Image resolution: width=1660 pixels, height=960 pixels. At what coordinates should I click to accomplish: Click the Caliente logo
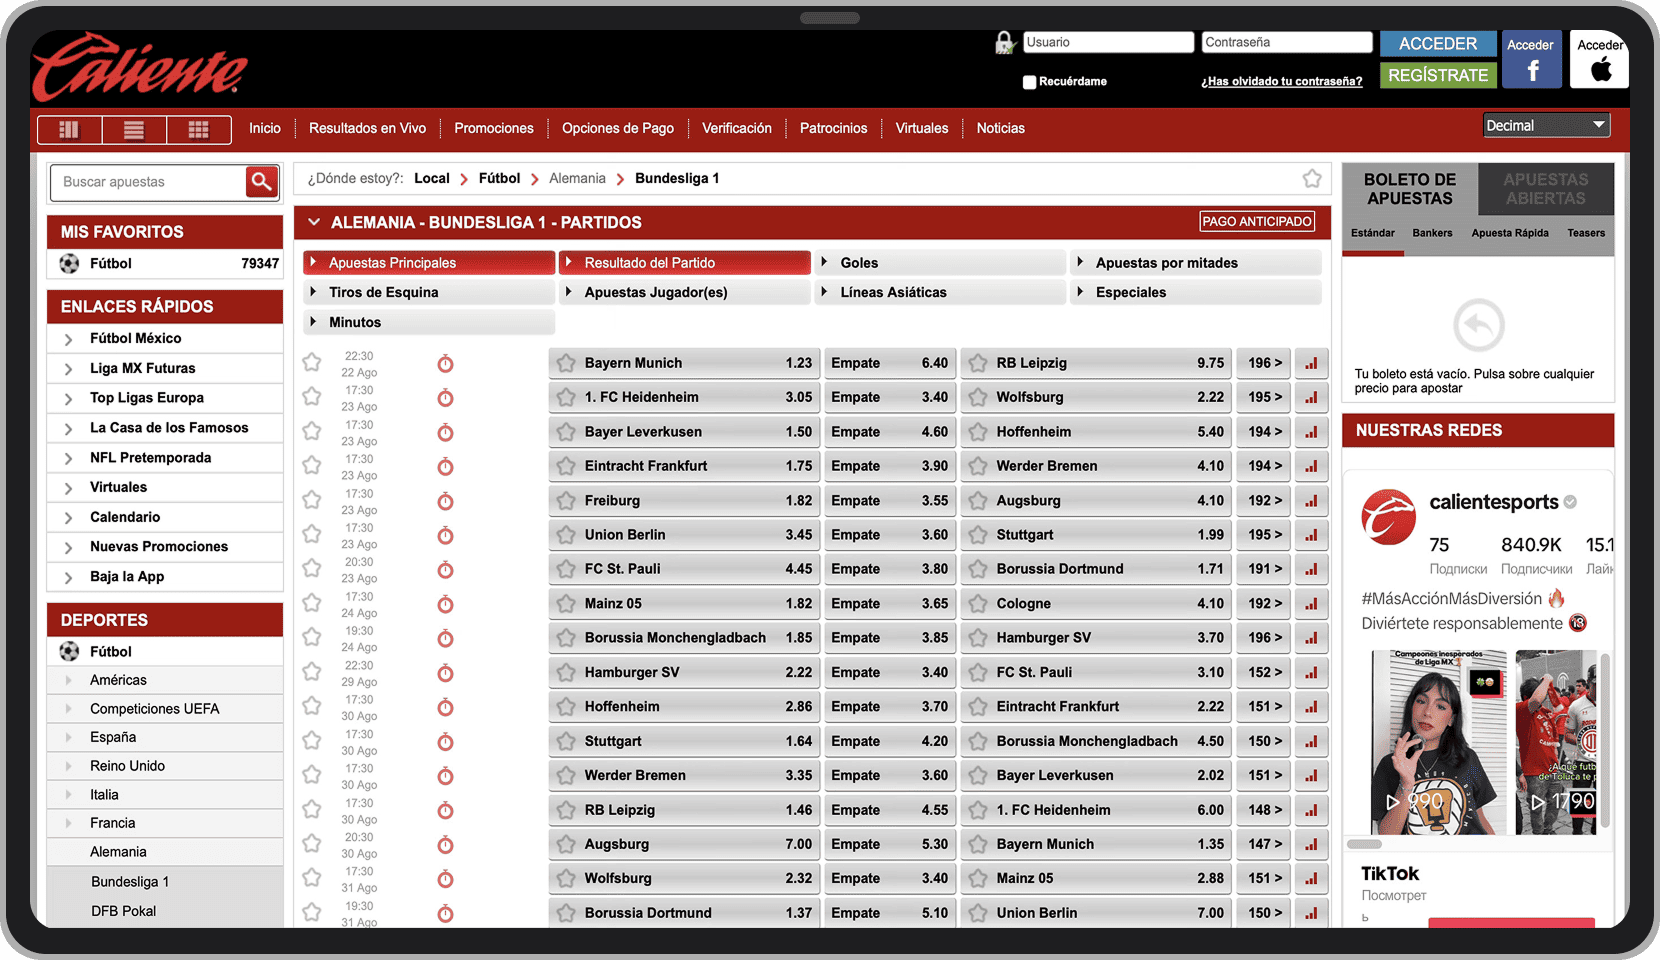point(140,67)
